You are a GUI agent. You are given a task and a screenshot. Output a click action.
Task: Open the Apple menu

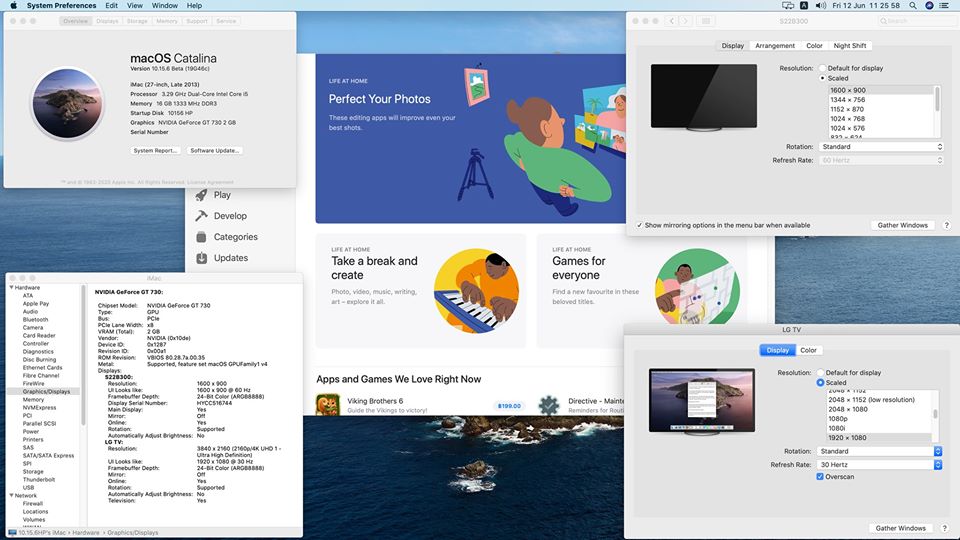[x=13, y=6]
